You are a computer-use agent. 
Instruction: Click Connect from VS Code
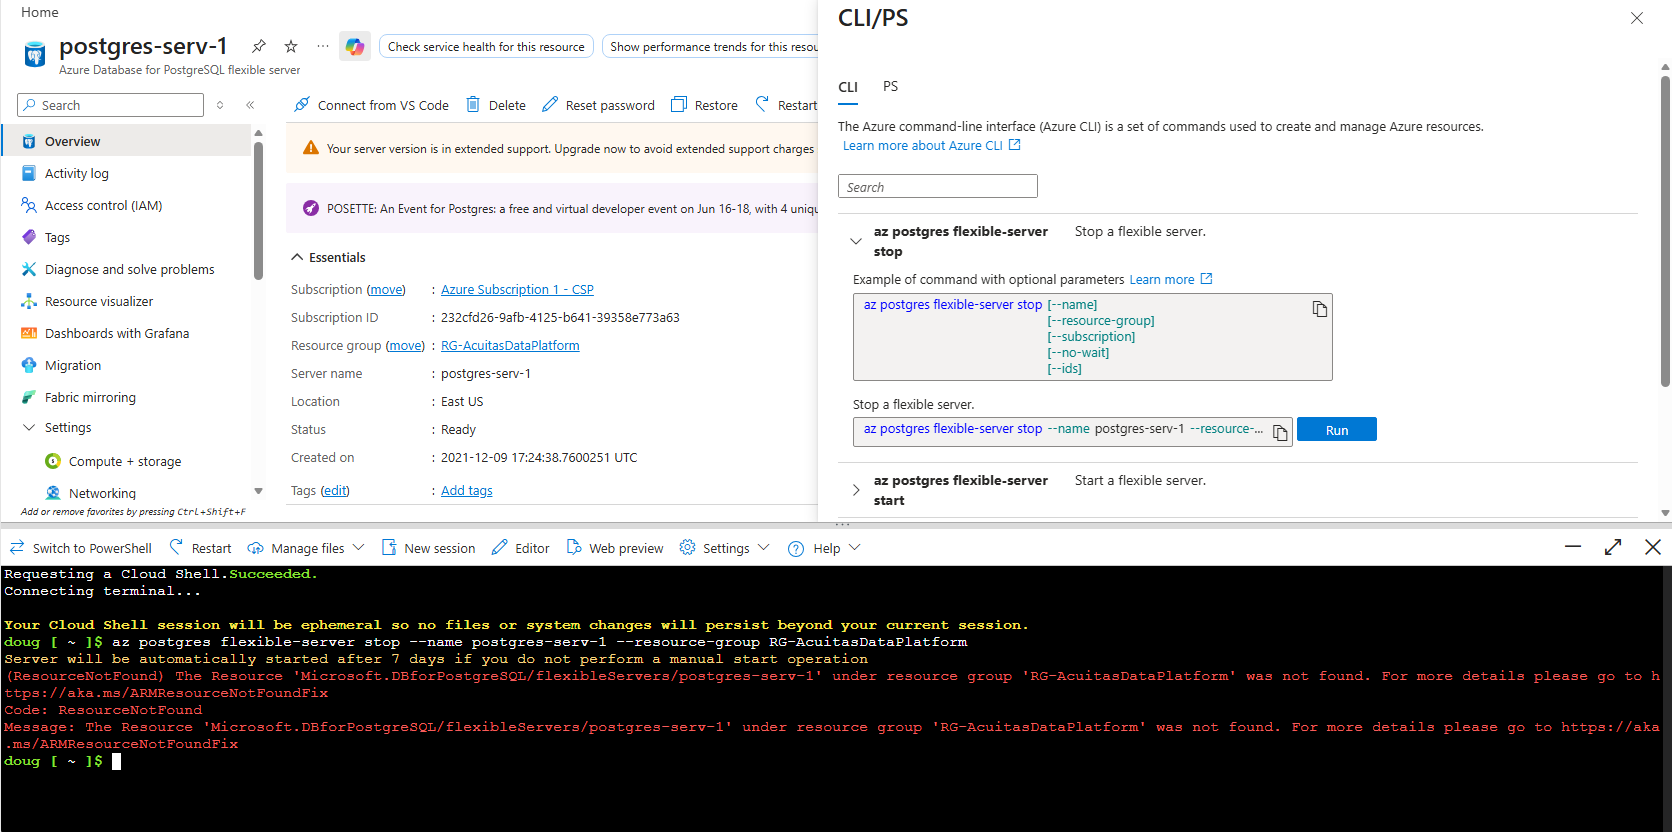371,105
